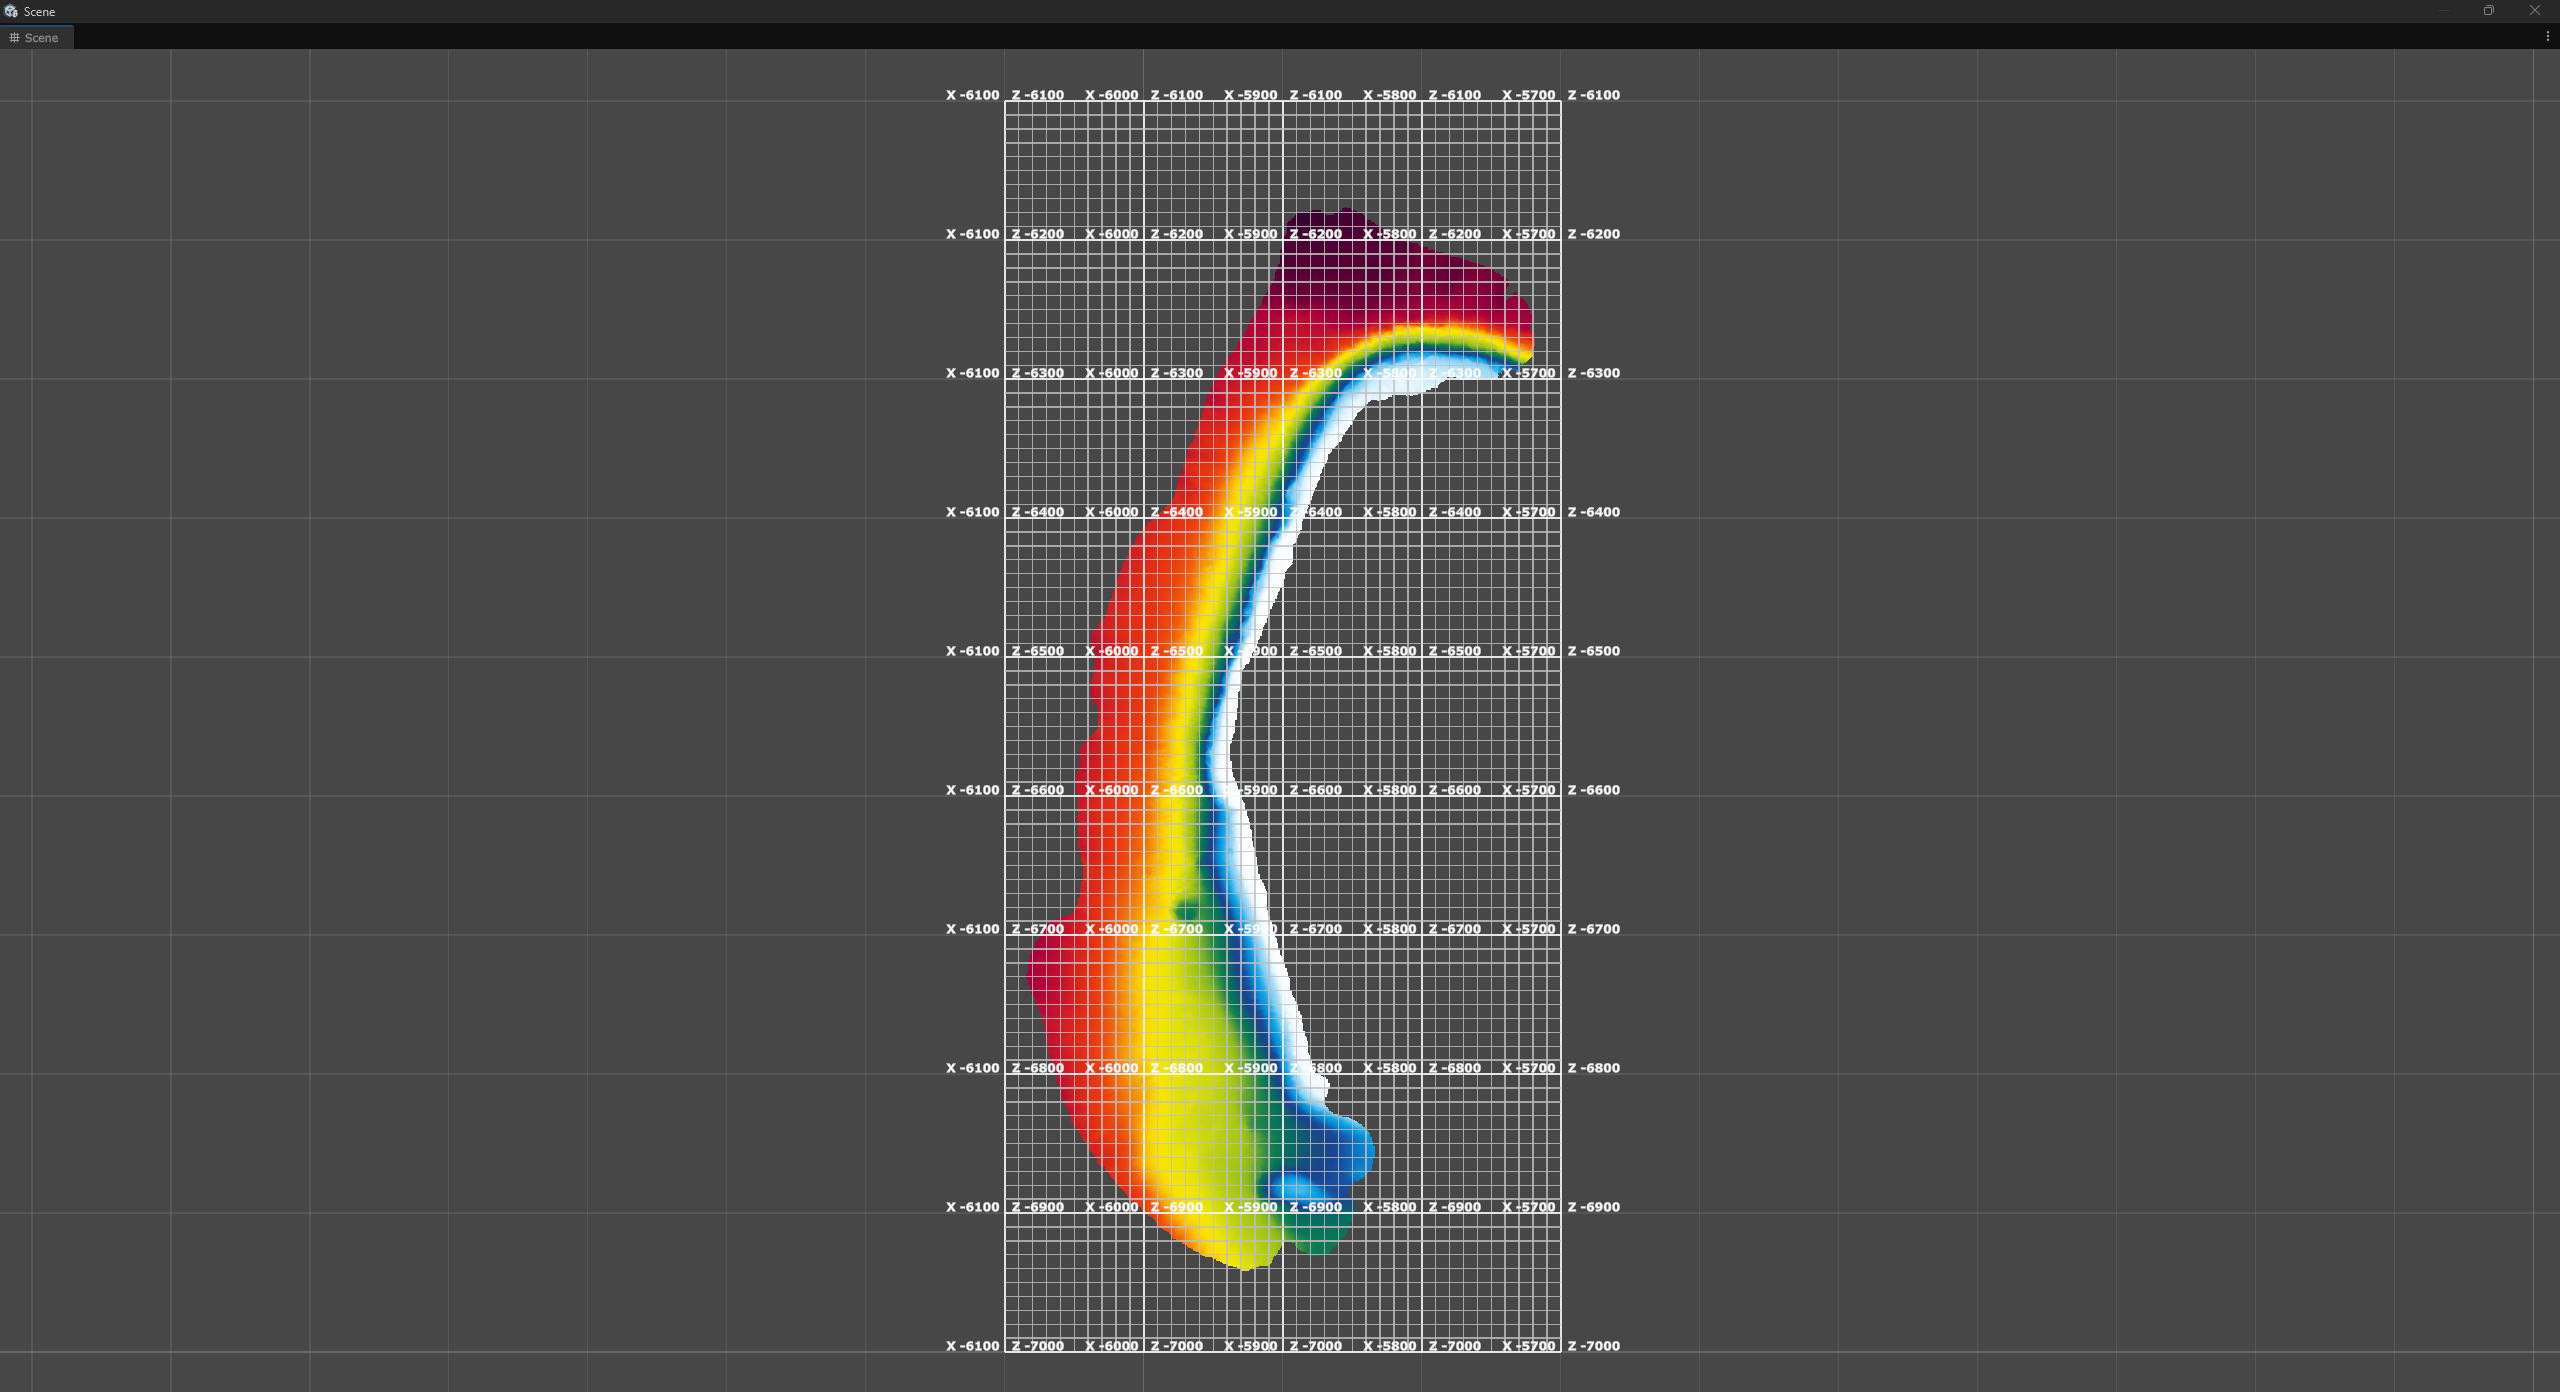
Task: Click the Scene window title text
Action: [39, 12]
